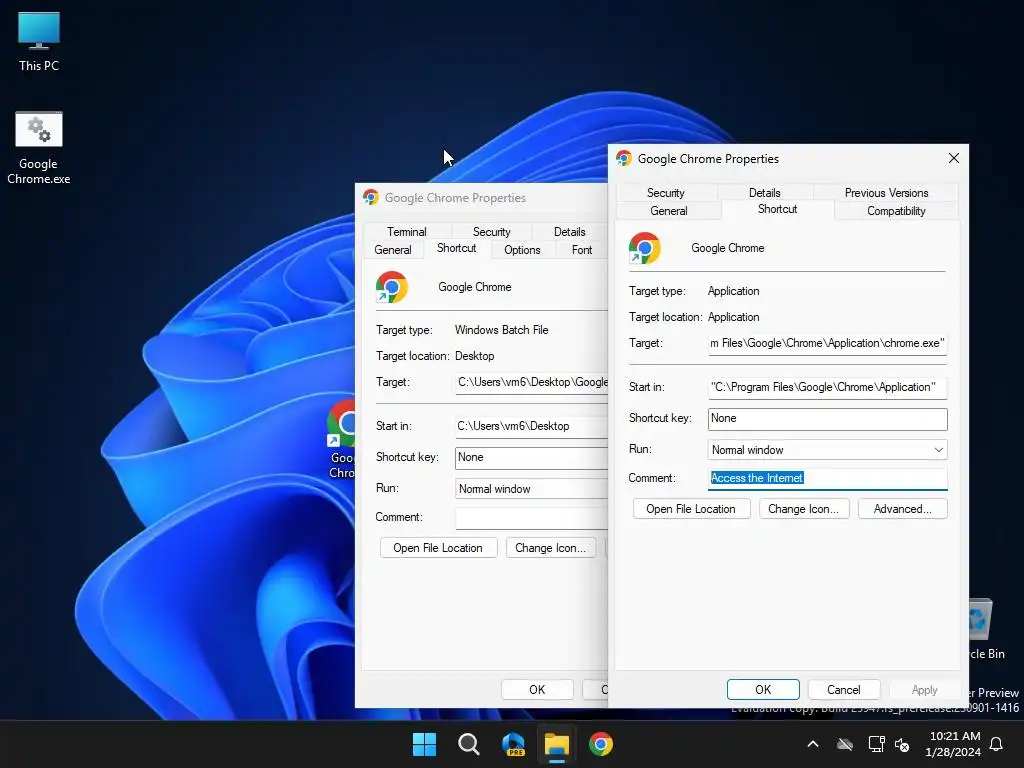The image size is (1024, 768).
Task: Select the Google Chrome.exe desktop icon
Action: (x=39, y=148)
